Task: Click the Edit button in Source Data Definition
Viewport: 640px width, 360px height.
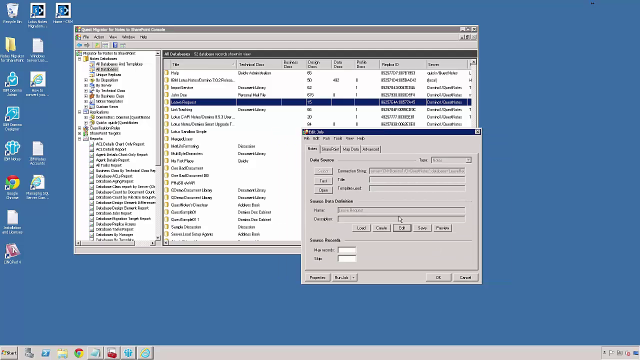Action: 402,228
